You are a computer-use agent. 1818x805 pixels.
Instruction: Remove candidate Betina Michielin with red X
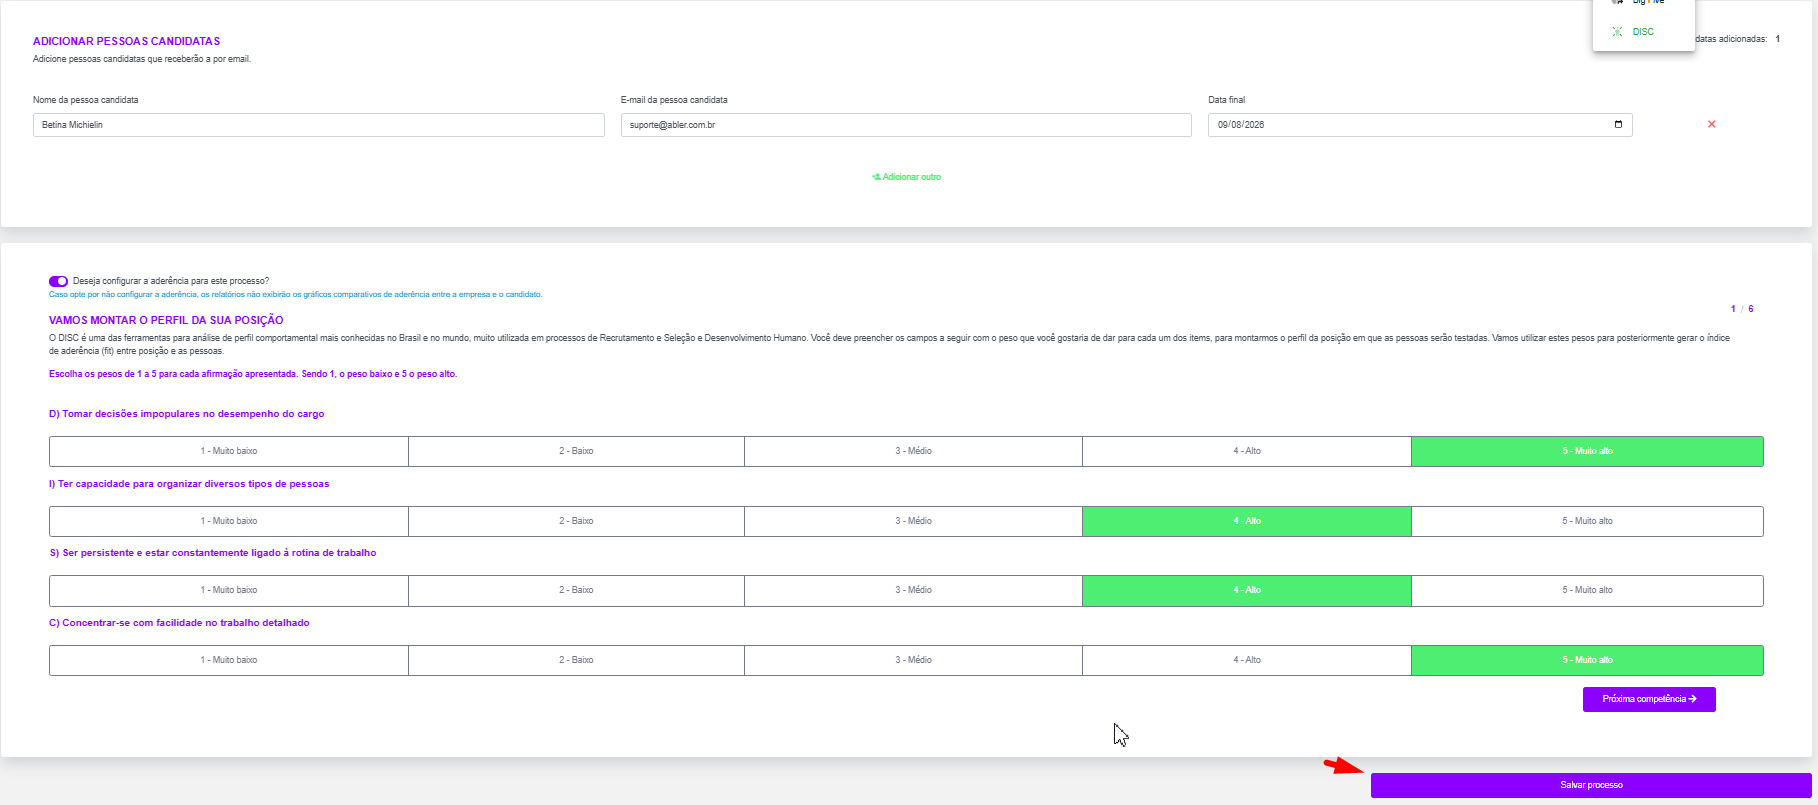(1711, 124)
